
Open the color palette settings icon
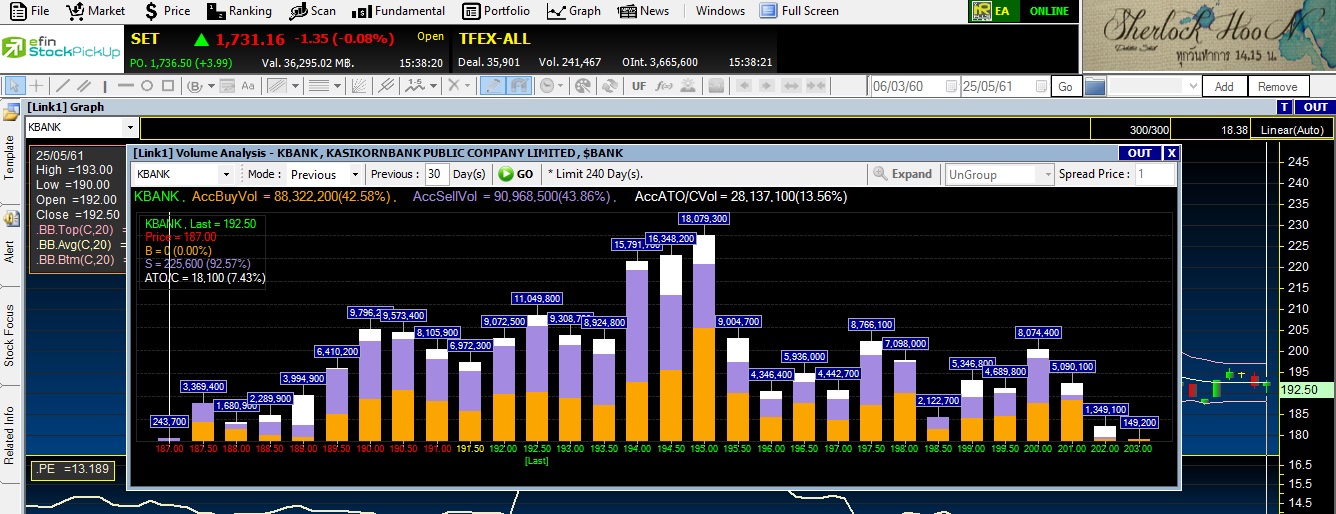pyautogui.click(x=582, y=86)
